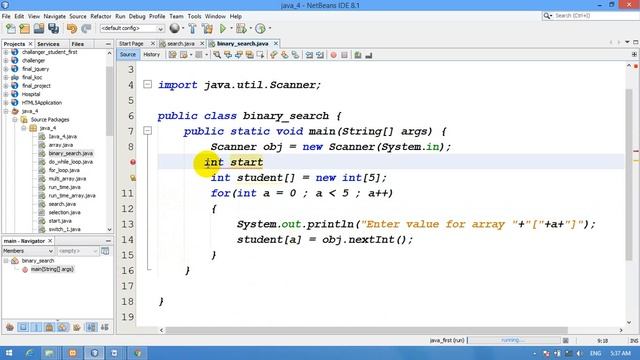The image size is (640, 360).
Task: Click the Comment icon in editor toolbar
Action: (358, 55)
